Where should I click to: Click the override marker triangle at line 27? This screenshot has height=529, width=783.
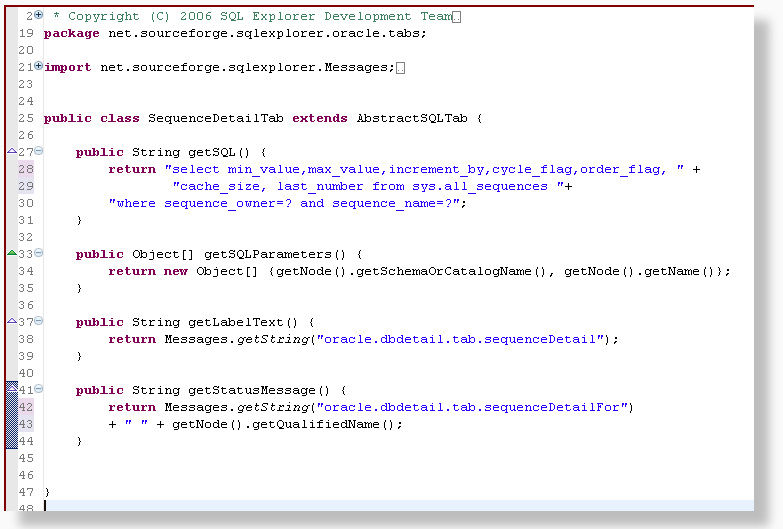(12, 151)
